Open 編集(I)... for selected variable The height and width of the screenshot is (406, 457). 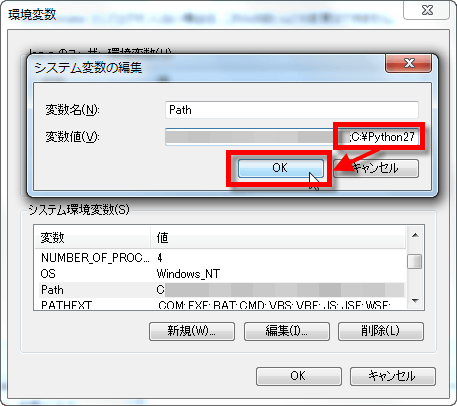click(287, 331)
